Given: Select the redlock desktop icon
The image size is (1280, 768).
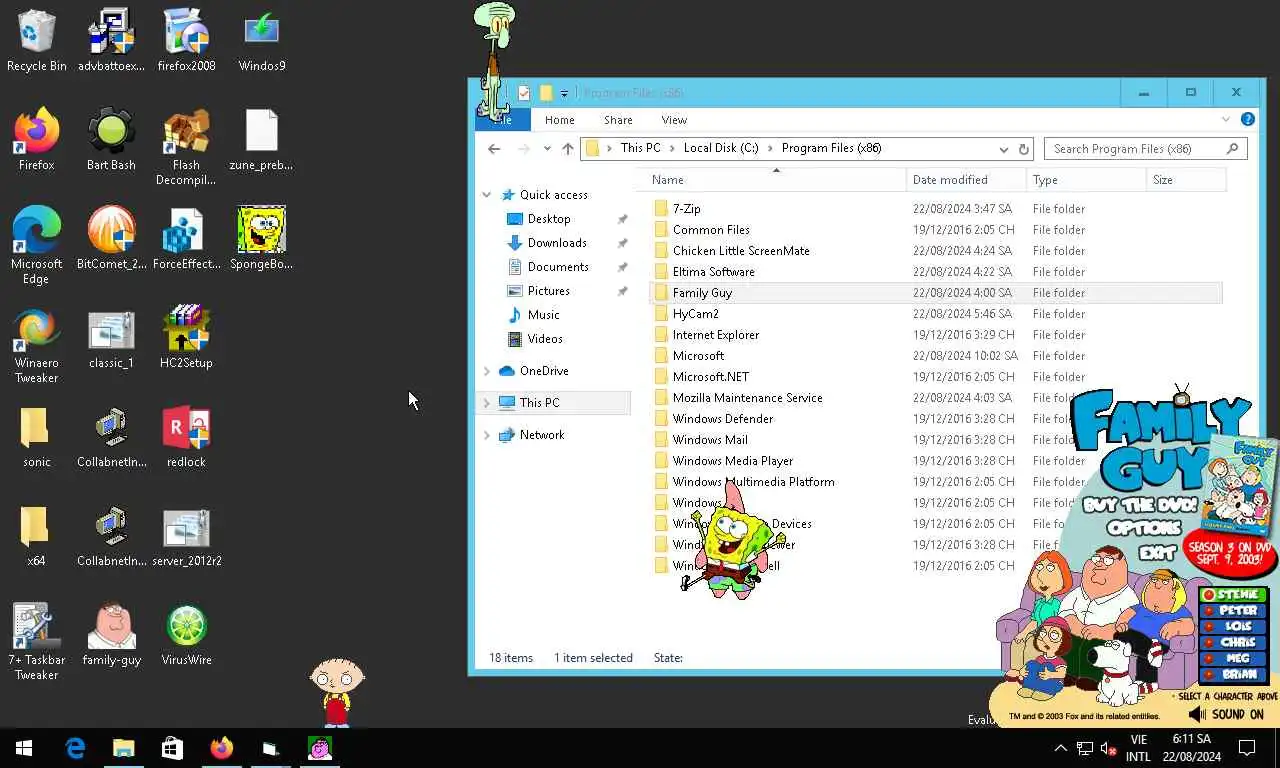Looking at the screenshot, I should [x=186, y=437].
